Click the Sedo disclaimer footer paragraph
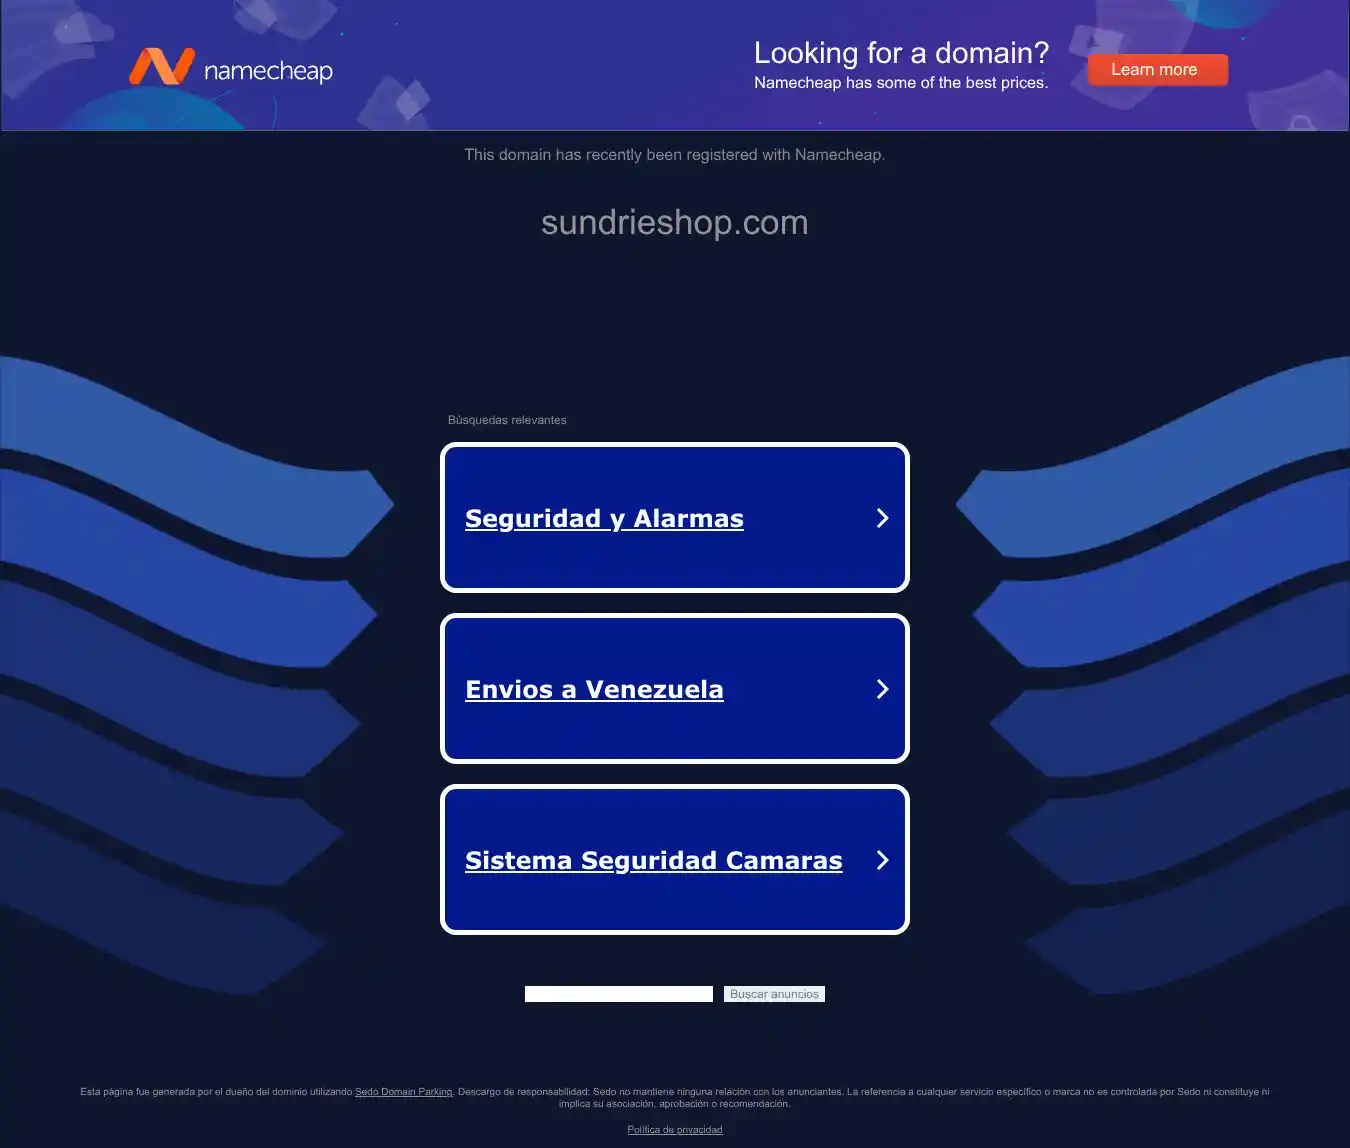Screen dimensions: 1350x1148 (x=675, y=1098)
